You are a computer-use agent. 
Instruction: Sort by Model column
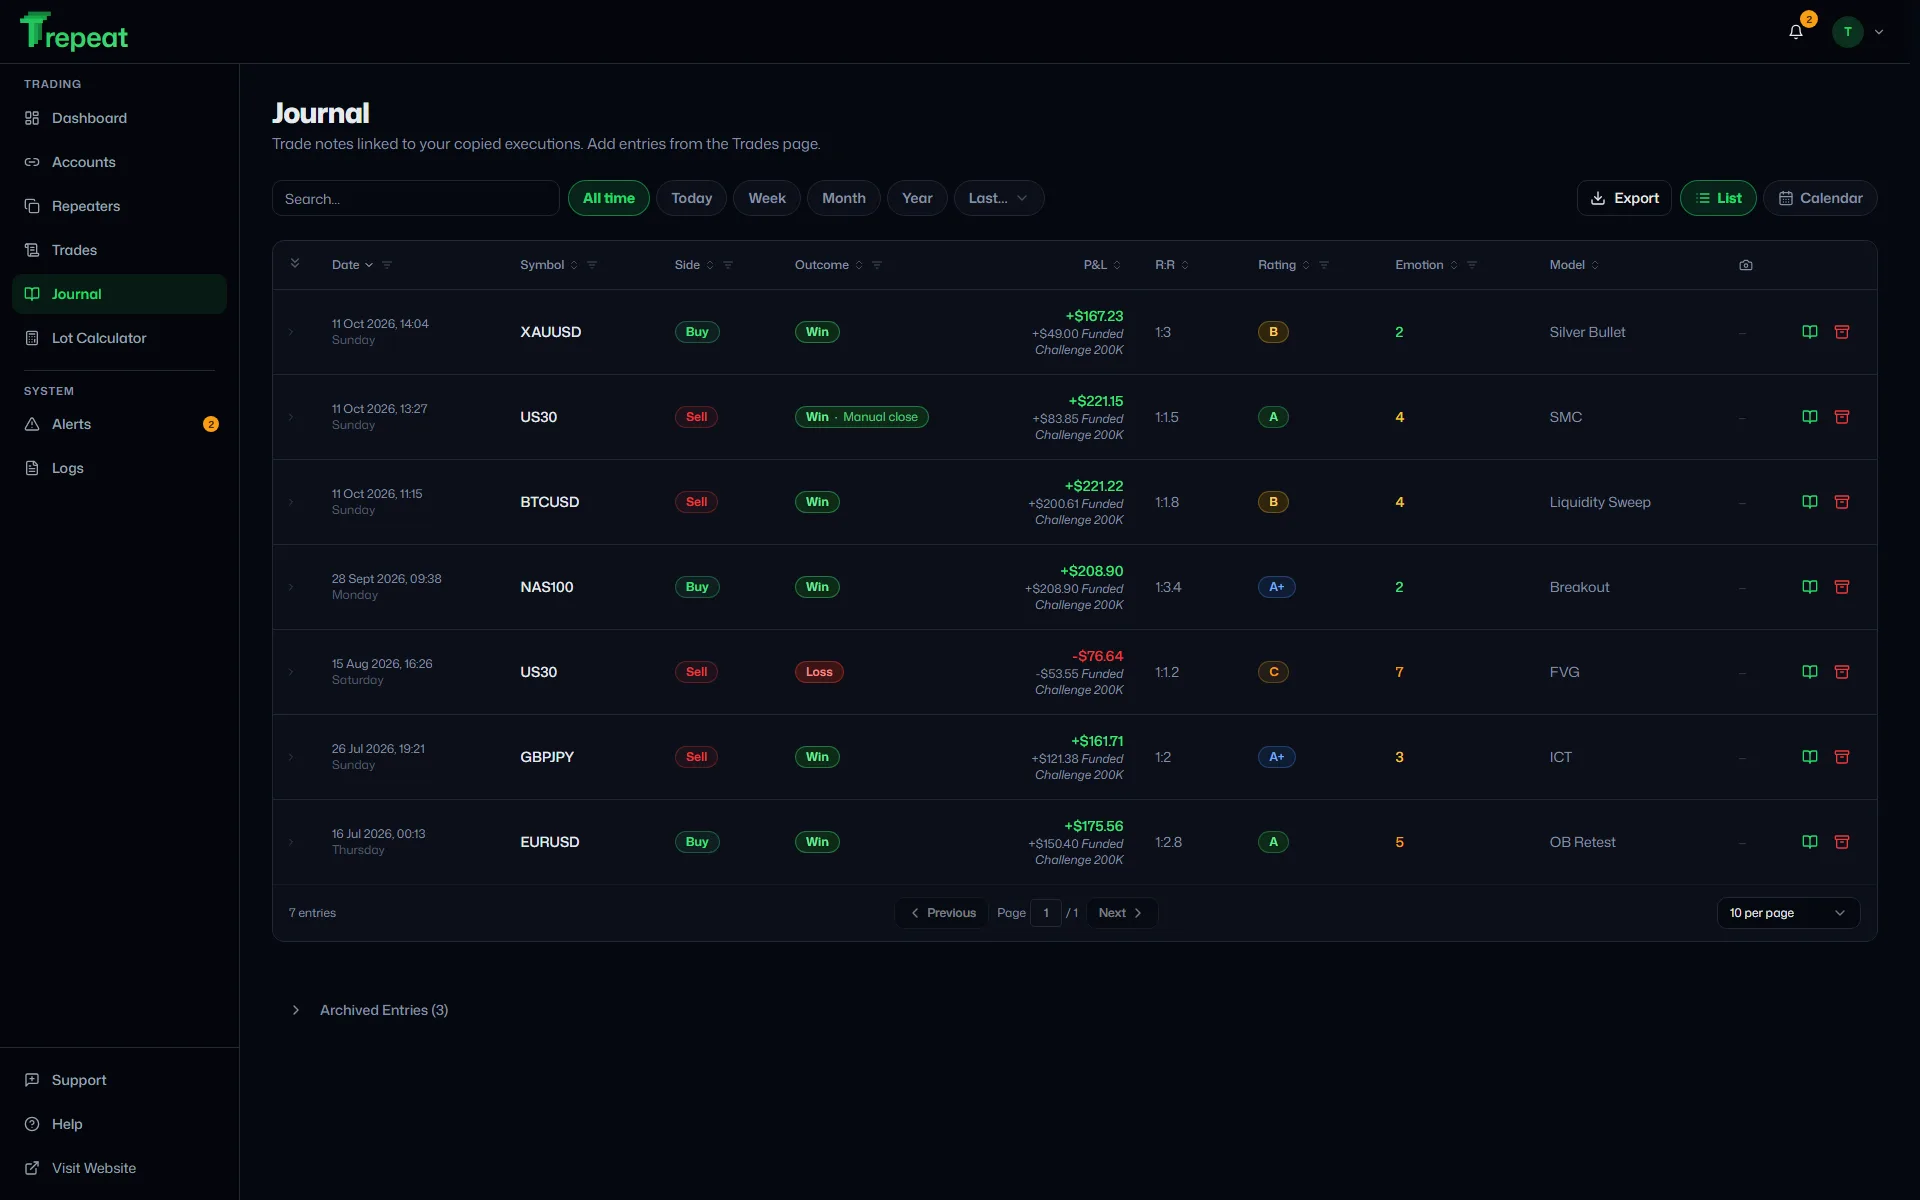[x=1574, y=265]
